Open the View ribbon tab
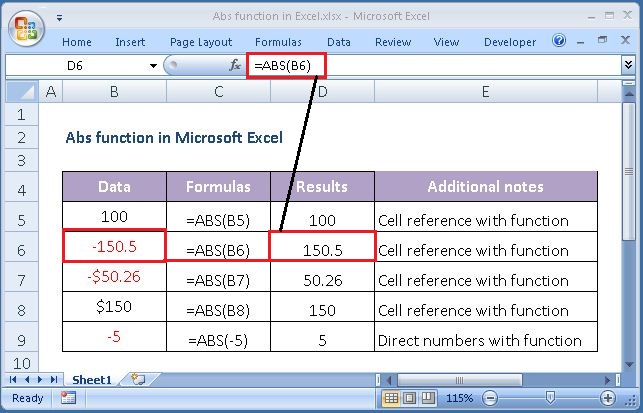This screenshot has height=413, width=643. pyautogui.click(x=446, y=42)
